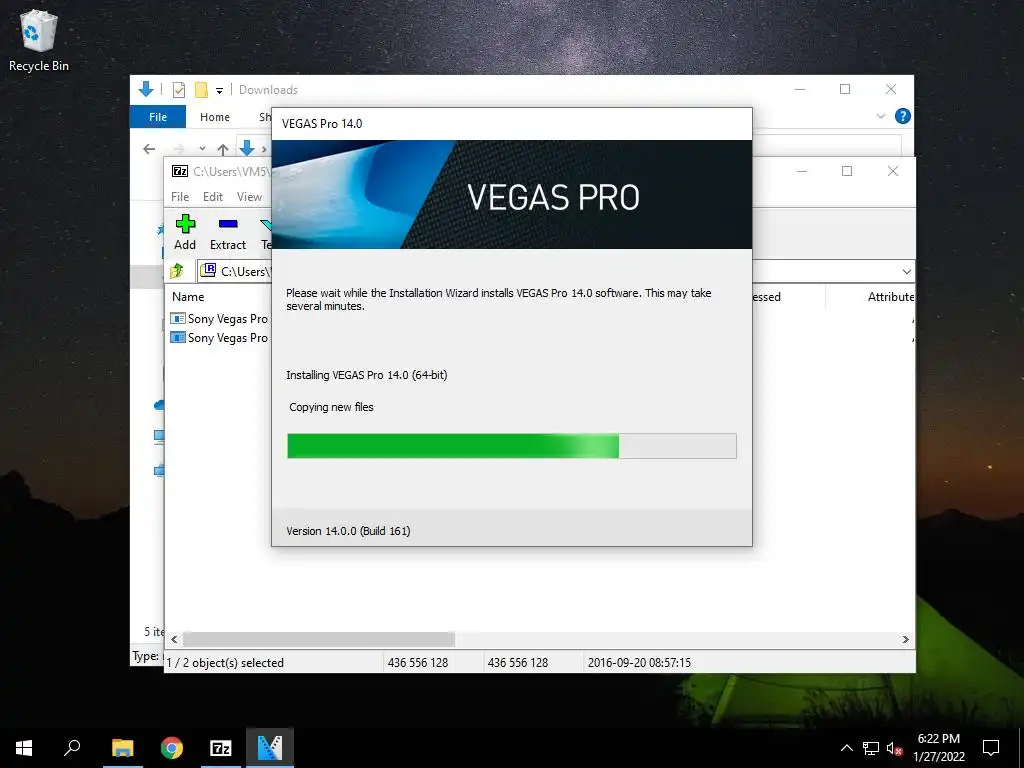This screenshot has height=768, width=1024.
Task: Click Up arrow in Downloads Explorer
Action: 223,149
